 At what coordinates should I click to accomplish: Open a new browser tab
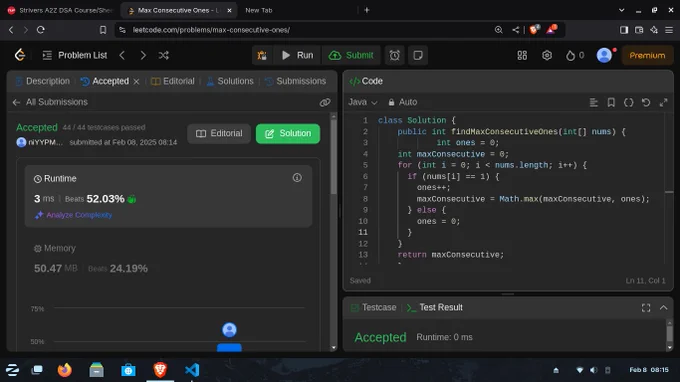pyautogui.click(x=367, y=10)
